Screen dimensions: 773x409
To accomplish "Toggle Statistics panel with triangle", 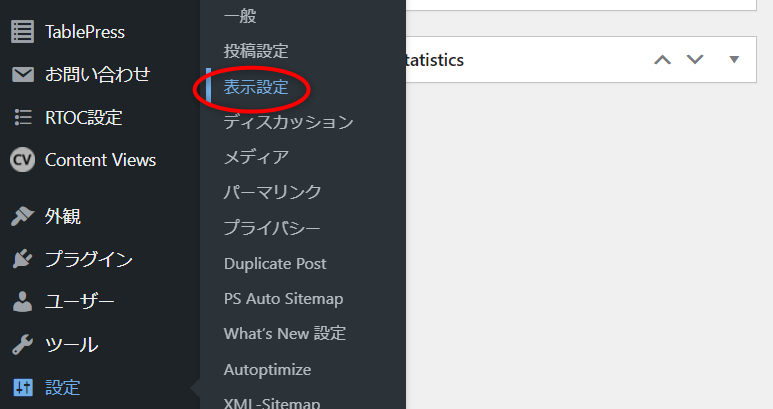I will pyautogui.click(x=734, y=60).
